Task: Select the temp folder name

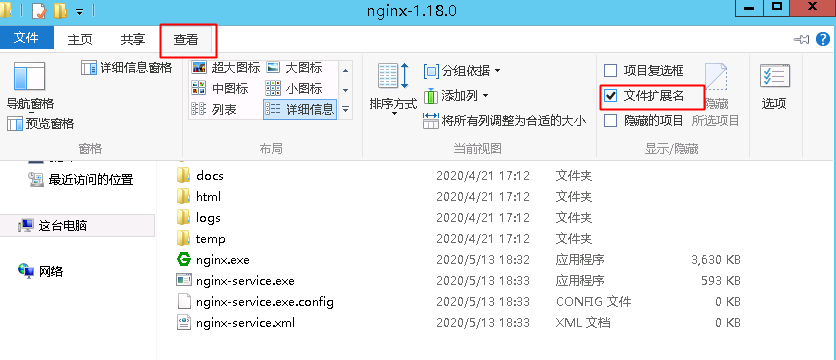Action: pyautogui.click(x=211, y=239)
